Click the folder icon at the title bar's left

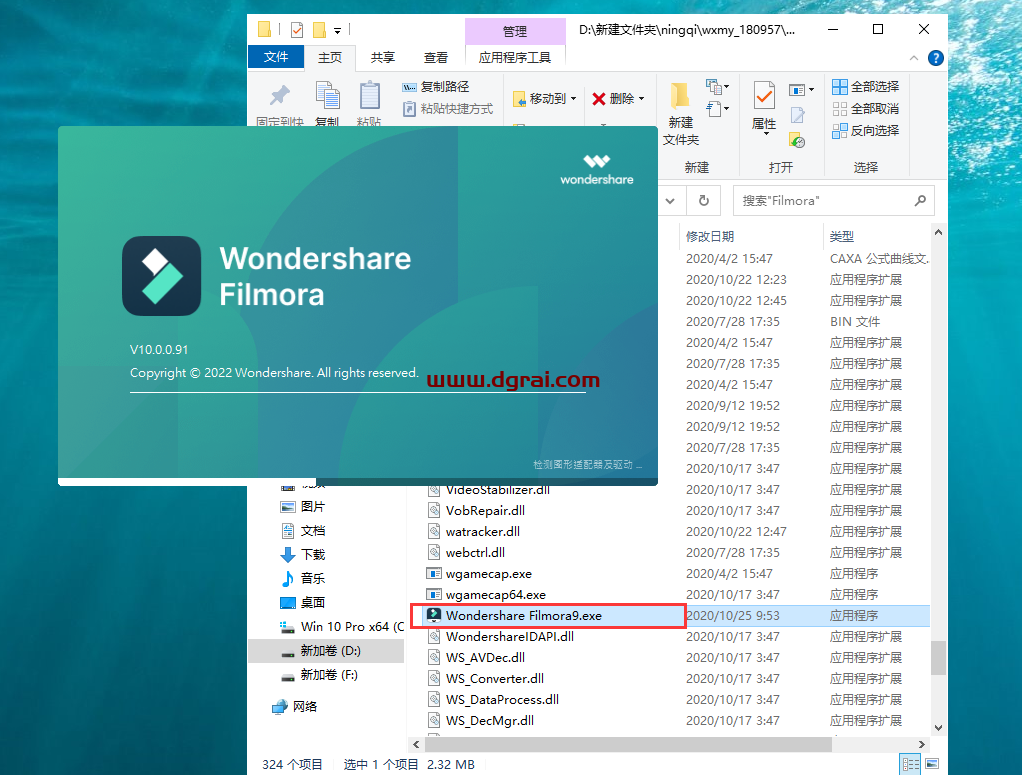264,29
